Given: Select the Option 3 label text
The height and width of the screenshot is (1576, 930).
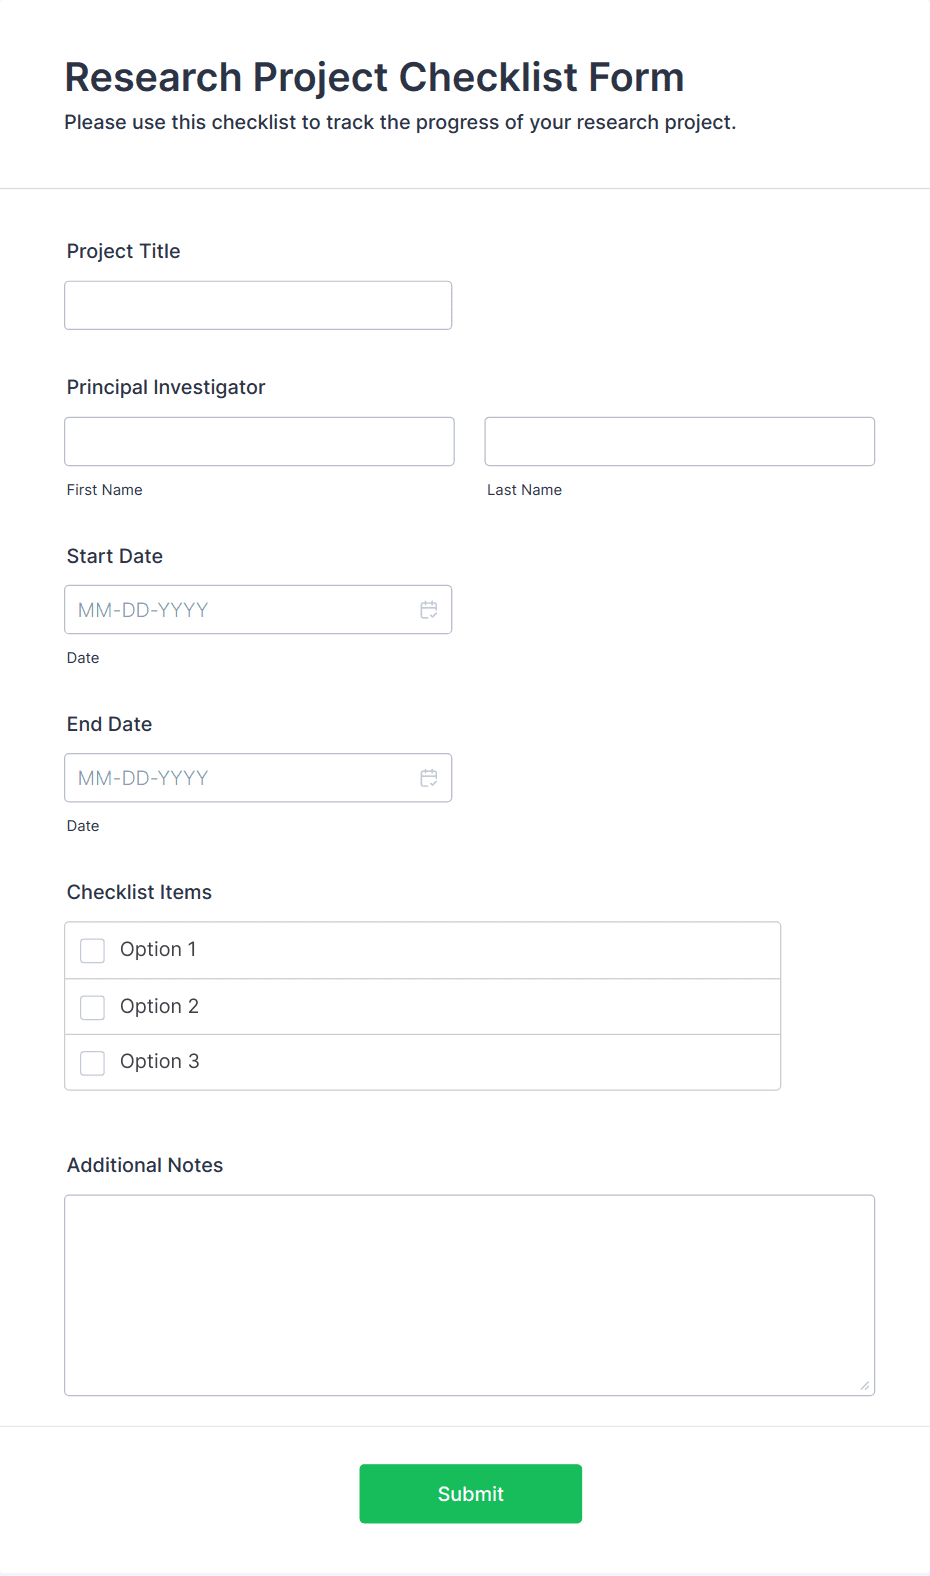Looking at the screenshot, I should click(x=160, y=1061).
